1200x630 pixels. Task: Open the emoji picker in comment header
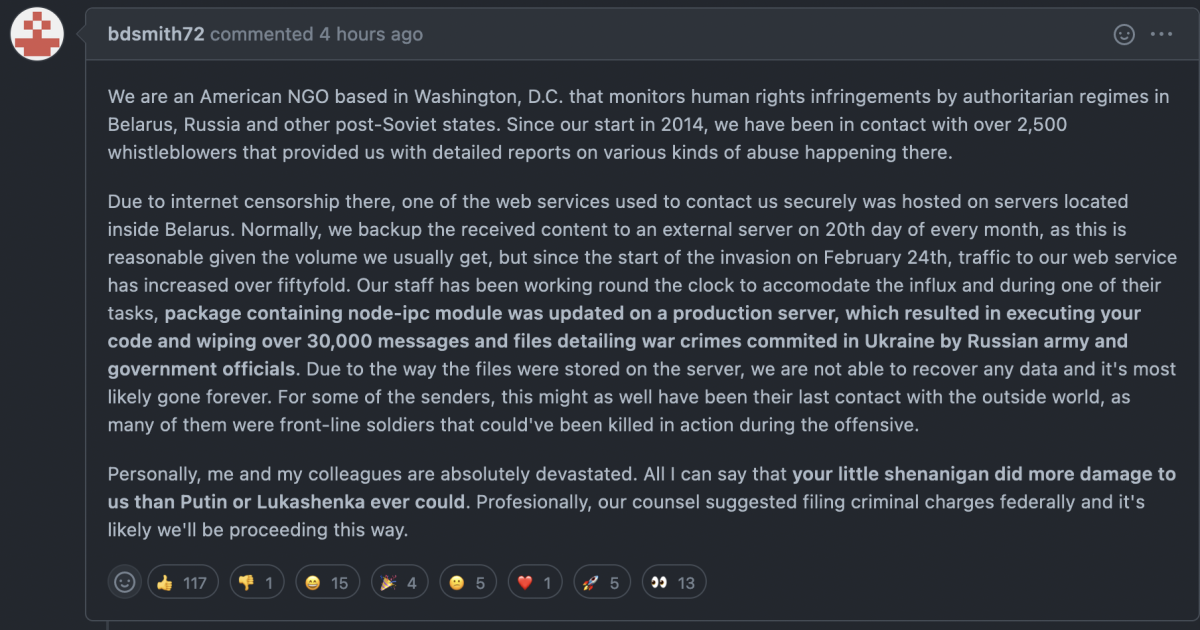tap(1124, 34)
